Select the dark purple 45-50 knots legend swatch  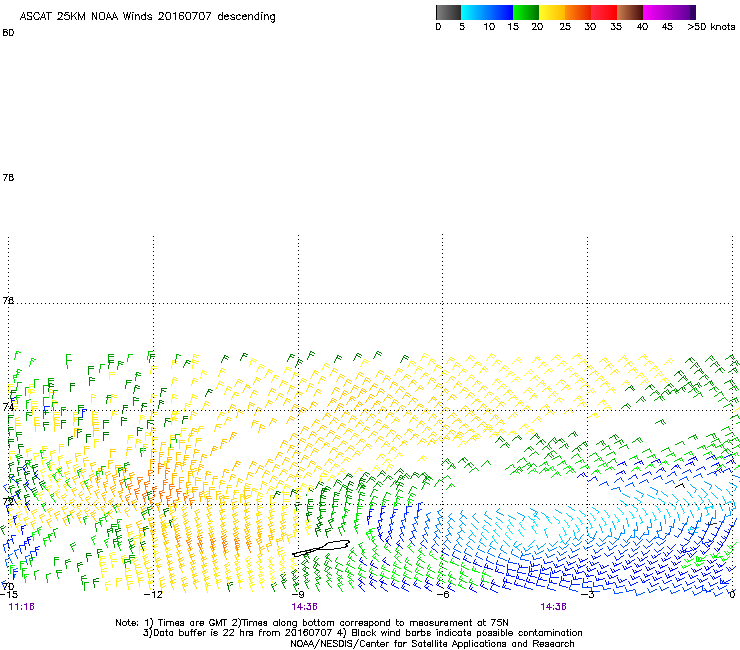[x=682, y=12]
